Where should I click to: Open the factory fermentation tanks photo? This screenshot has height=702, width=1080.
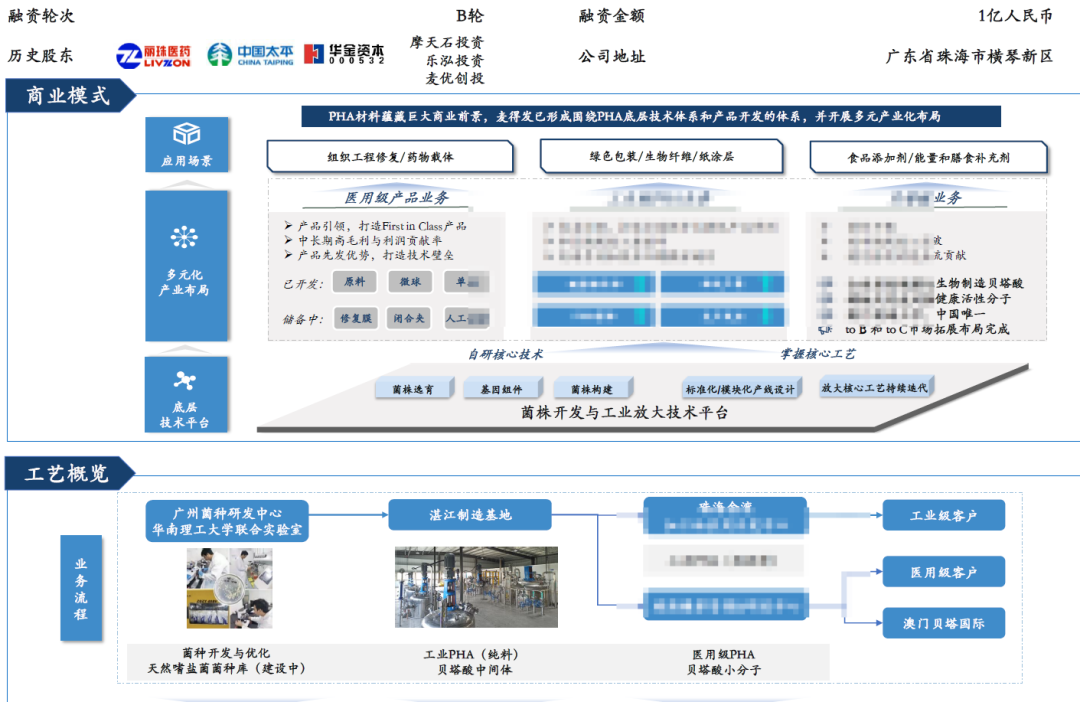(x=468, y=588)
